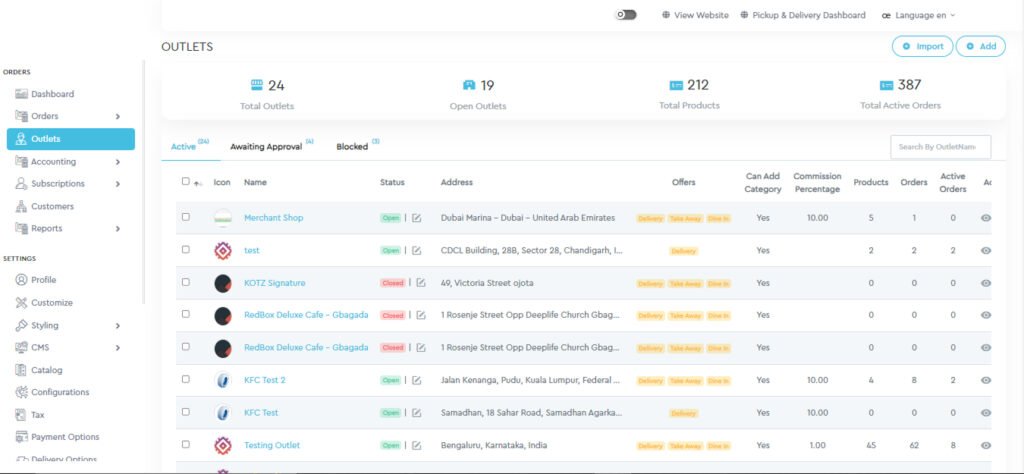Tick the select-all checkbox in table header

tap(186, 182)
